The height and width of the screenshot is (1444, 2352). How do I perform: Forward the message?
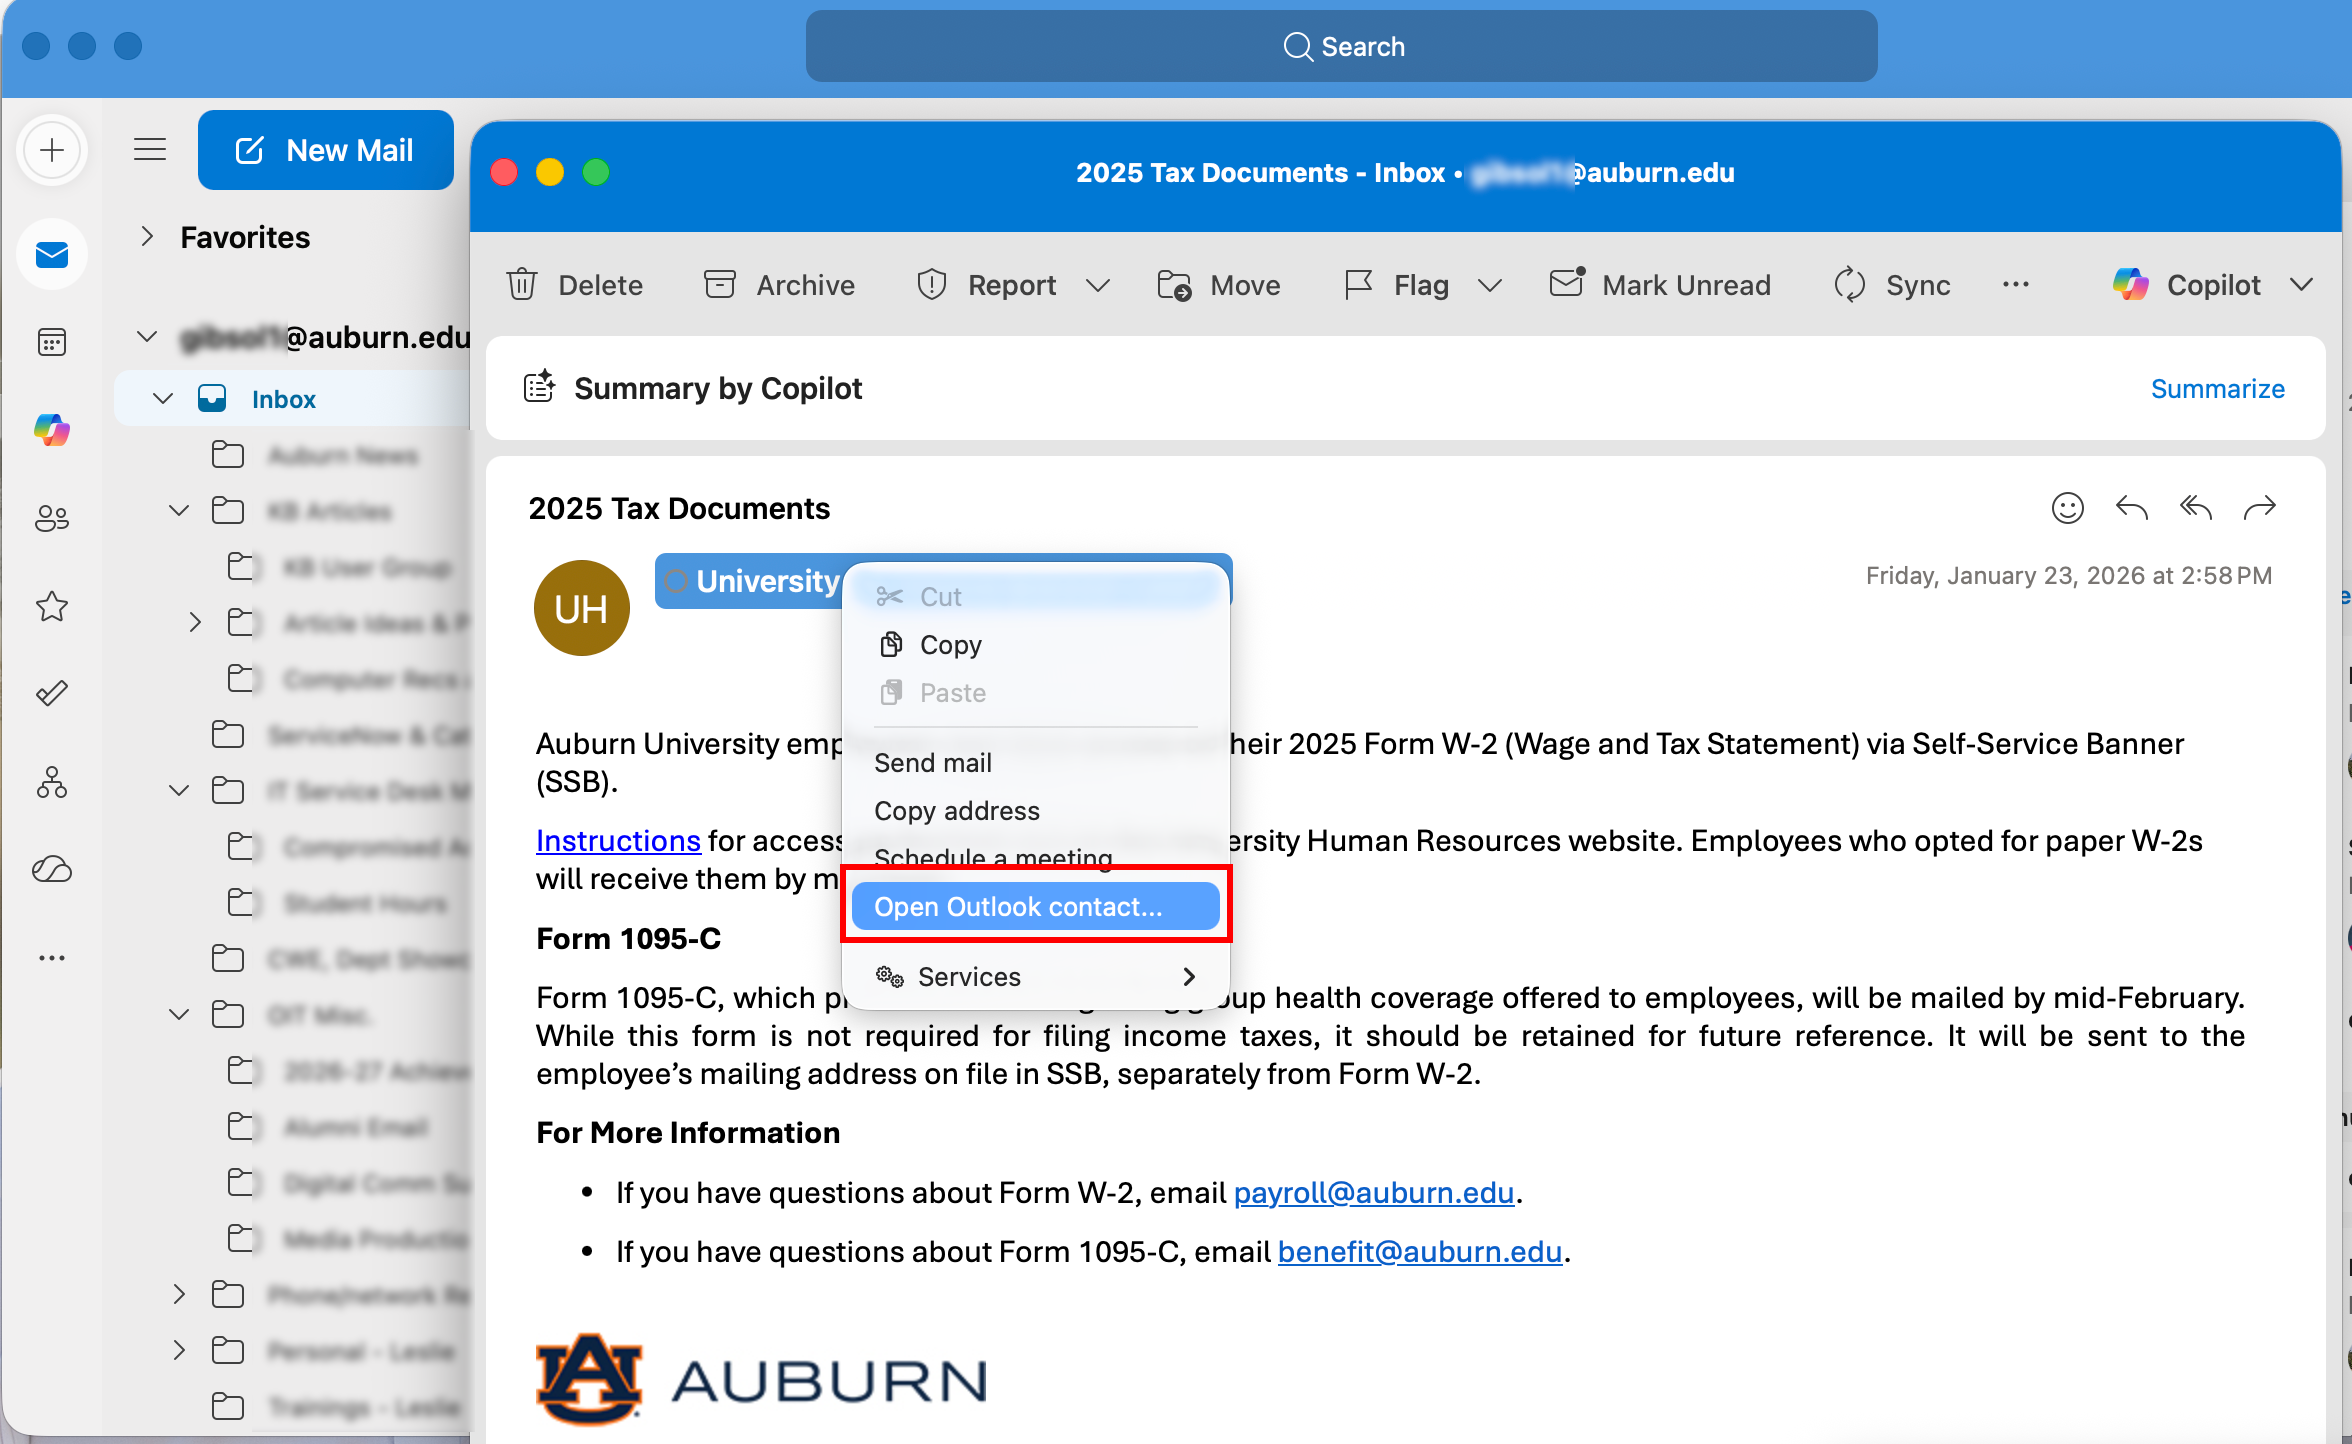click(2261, 508)
